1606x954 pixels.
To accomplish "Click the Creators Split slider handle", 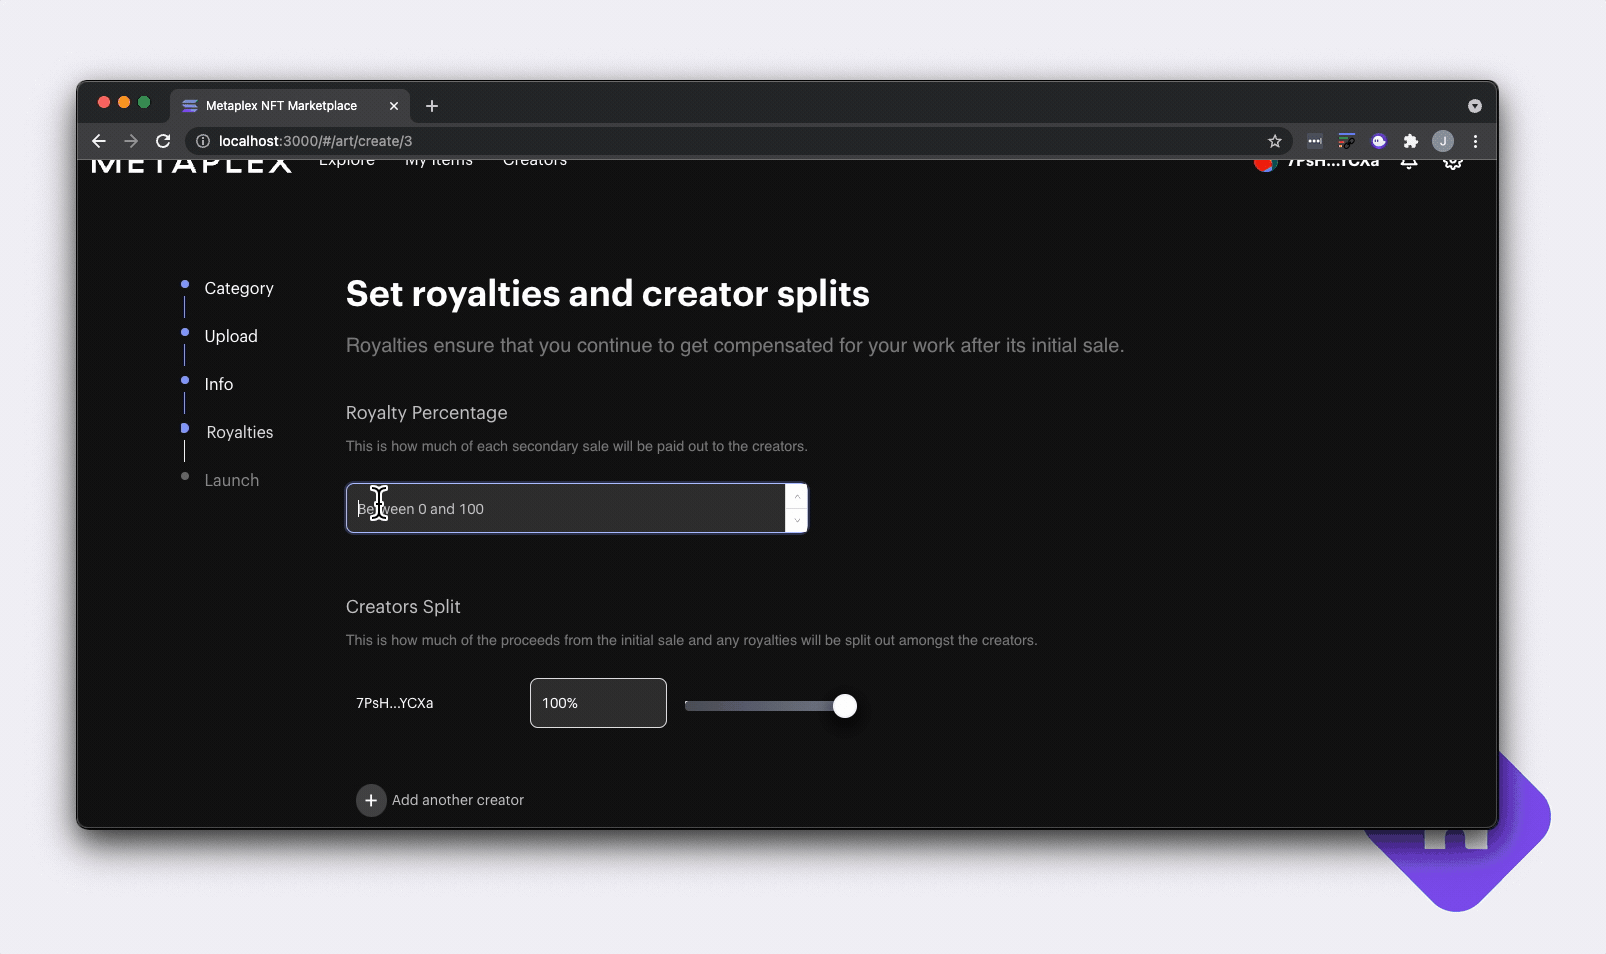I will tap(844, 705).
